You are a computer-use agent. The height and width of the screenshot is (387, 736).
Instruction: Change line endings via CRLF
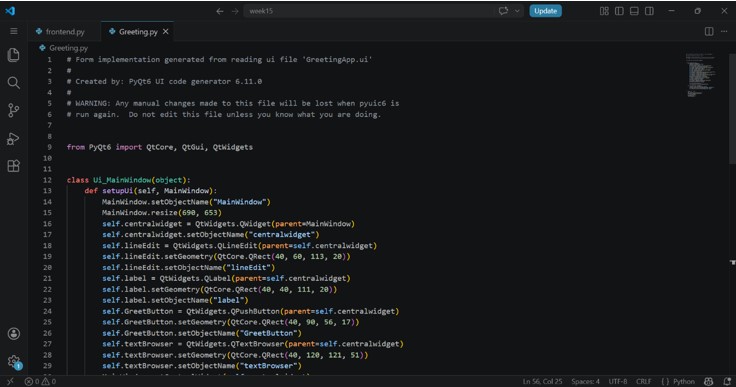(644, 381)
